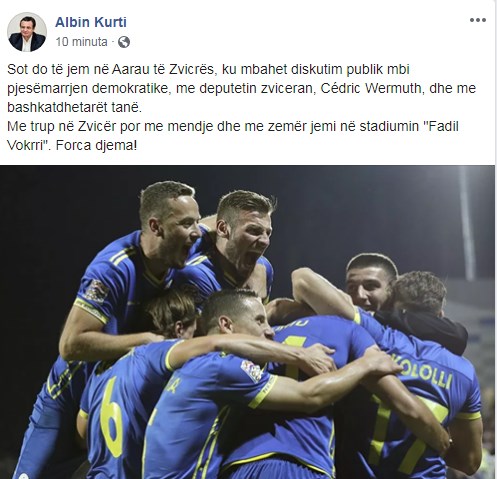Open the team celebration photo in viewer
This screenshot has height=479, width=497.
[x=247, y=322]
